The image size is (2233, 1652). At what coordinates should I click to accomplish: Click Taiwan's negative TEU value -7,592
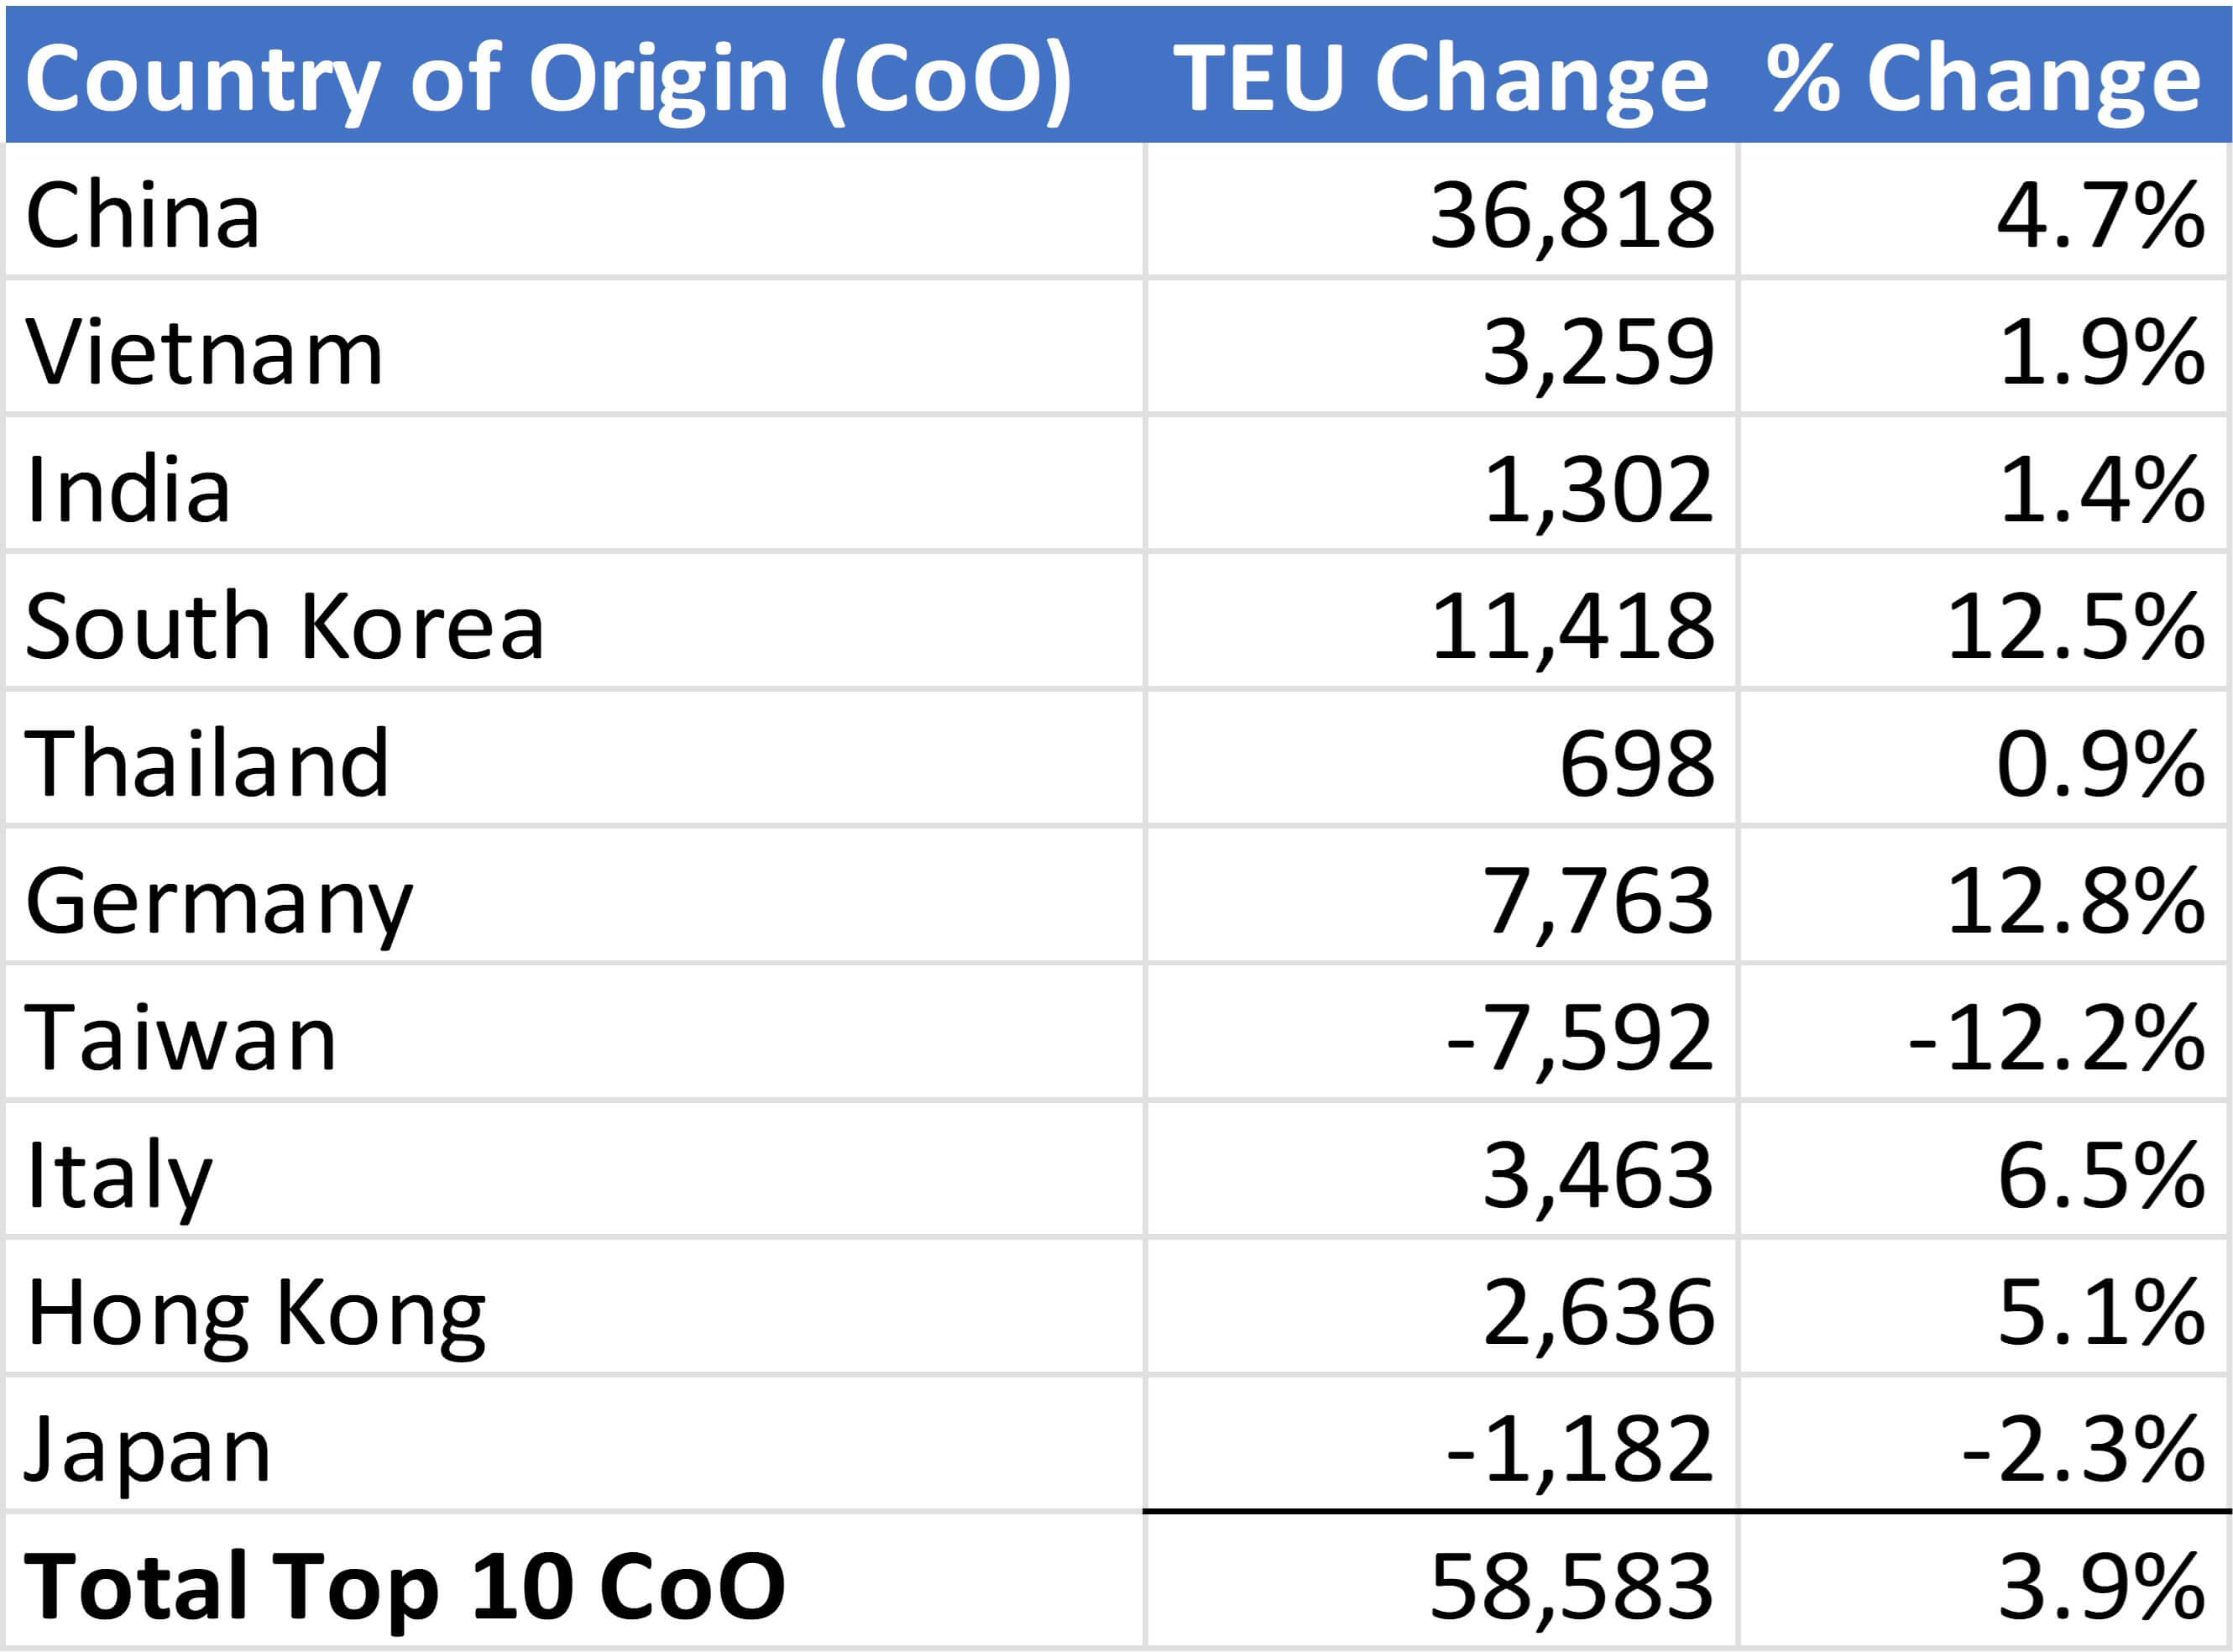(x=1579, y=1038)
